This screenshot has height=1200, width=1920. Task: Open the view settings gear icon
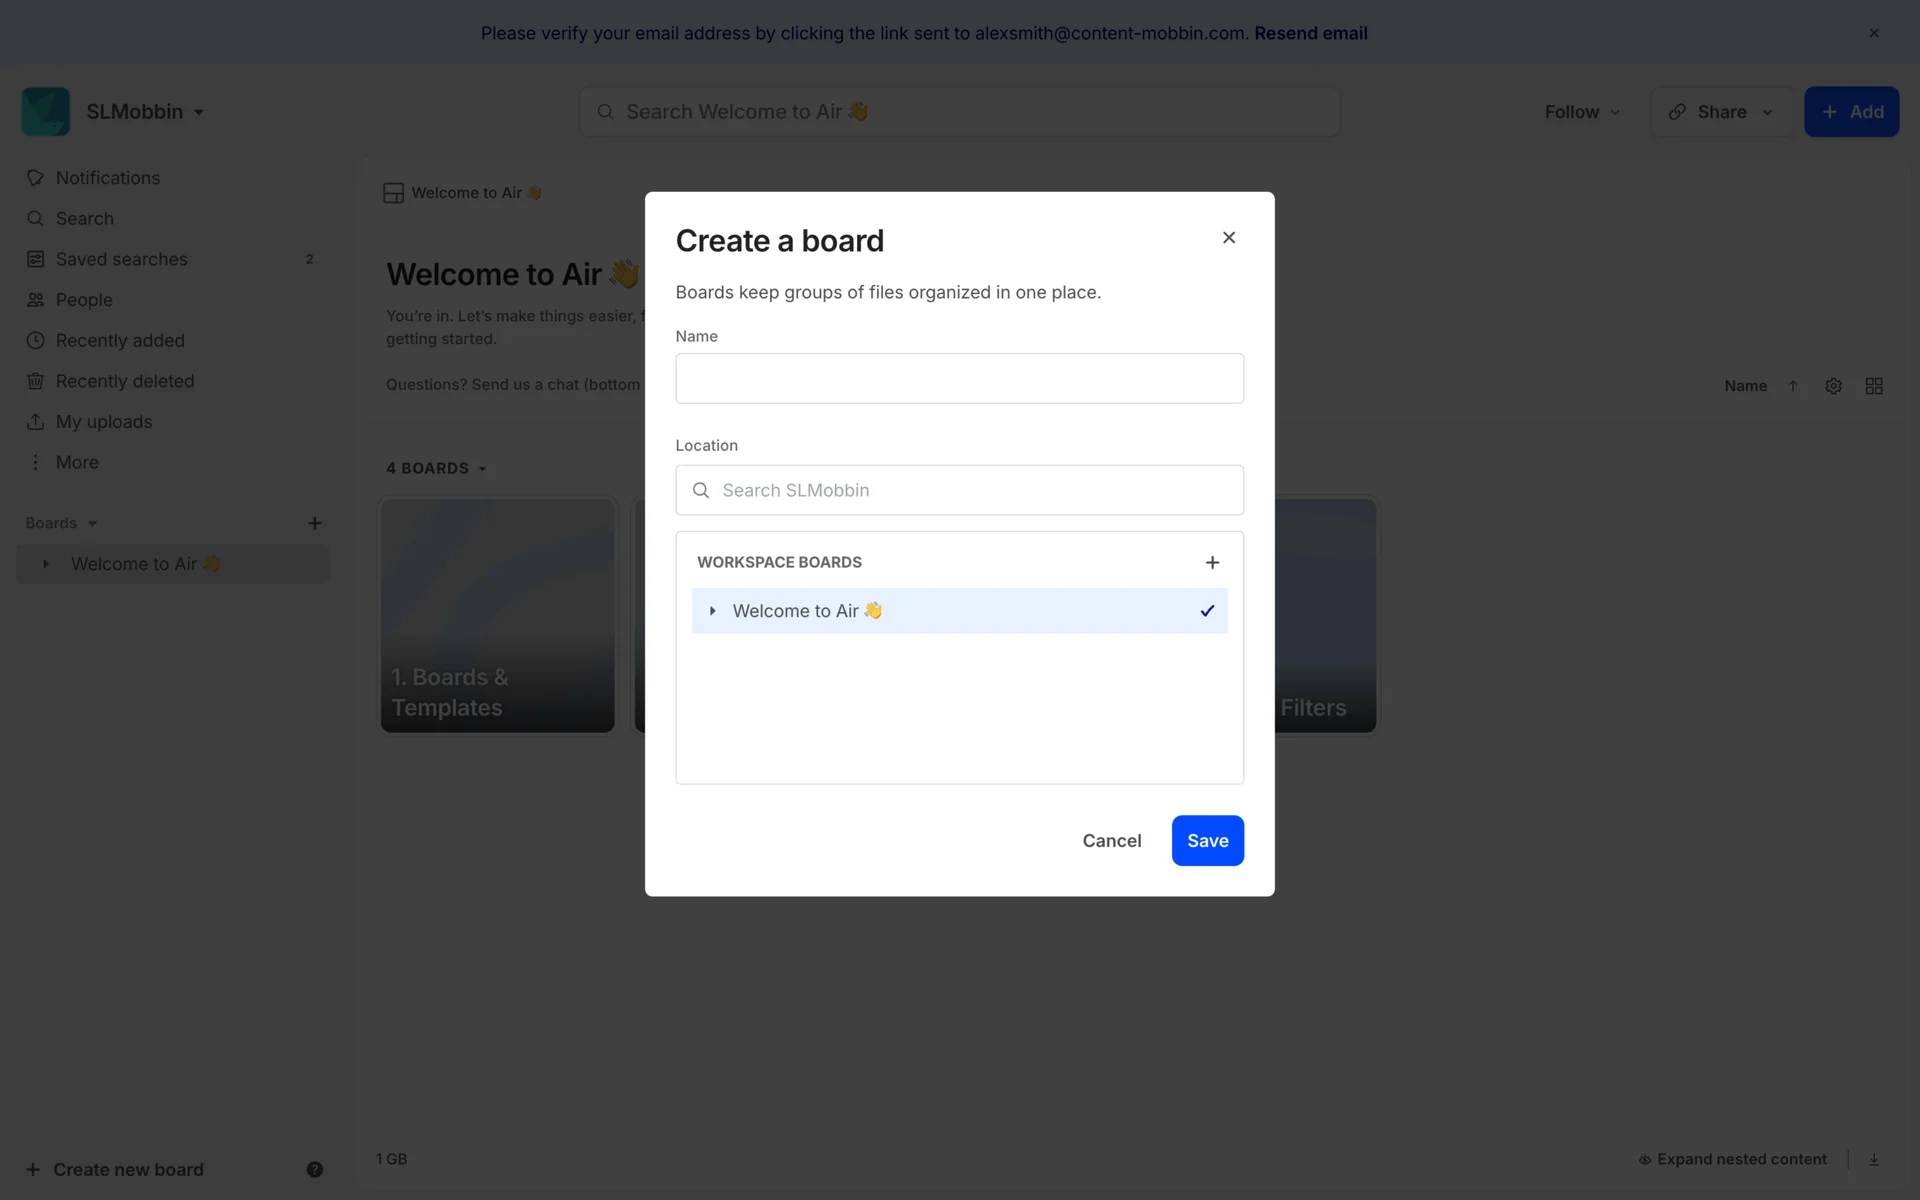[x=1833, y=386]
